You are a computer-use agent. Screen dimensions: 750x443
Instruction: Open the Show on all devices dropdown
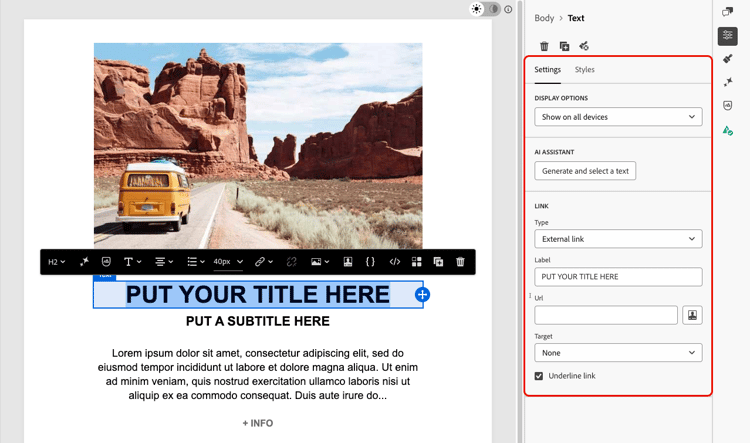[618, 117]
